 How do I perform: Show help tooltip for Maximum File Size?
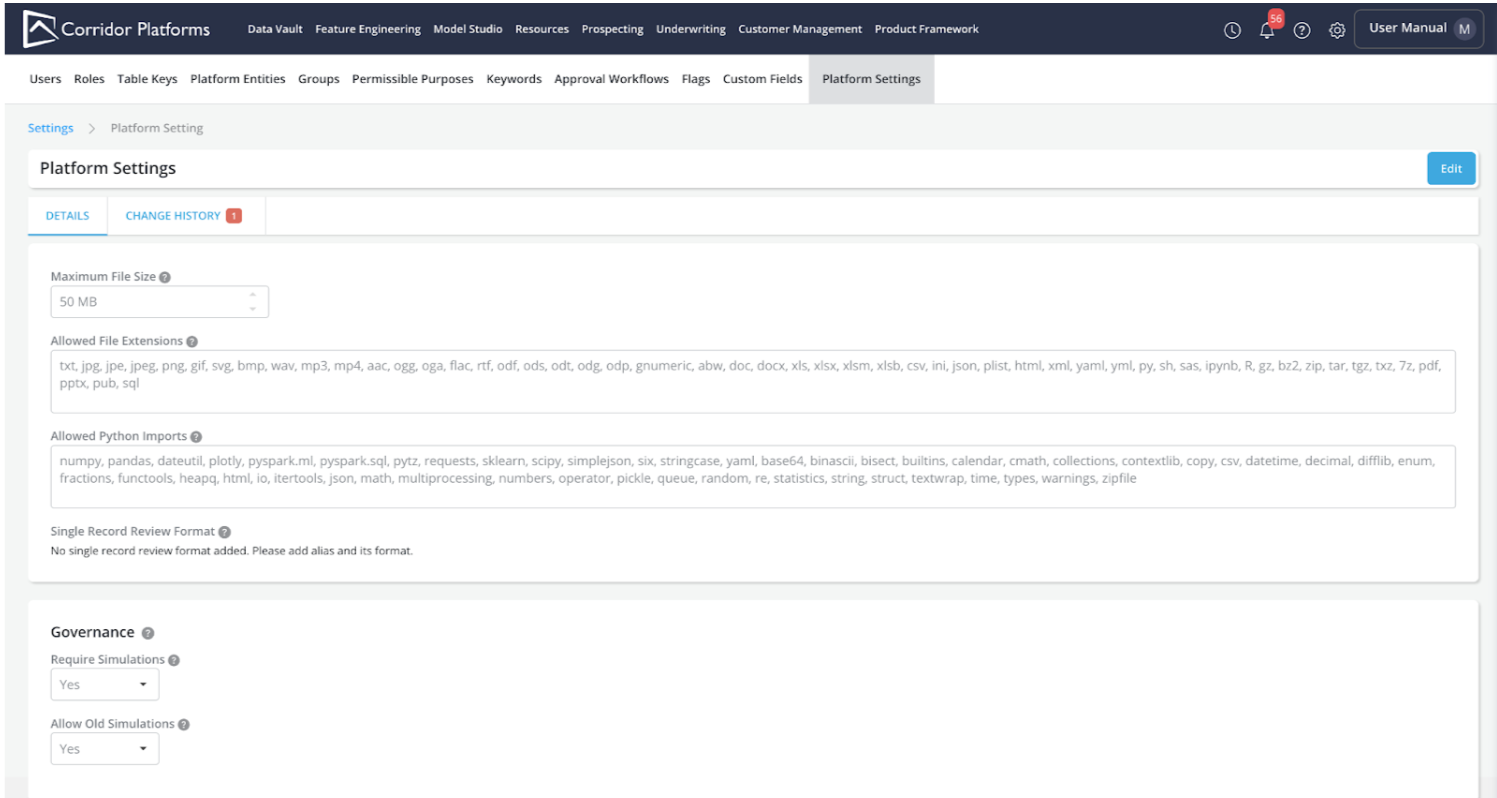[165, 277]
